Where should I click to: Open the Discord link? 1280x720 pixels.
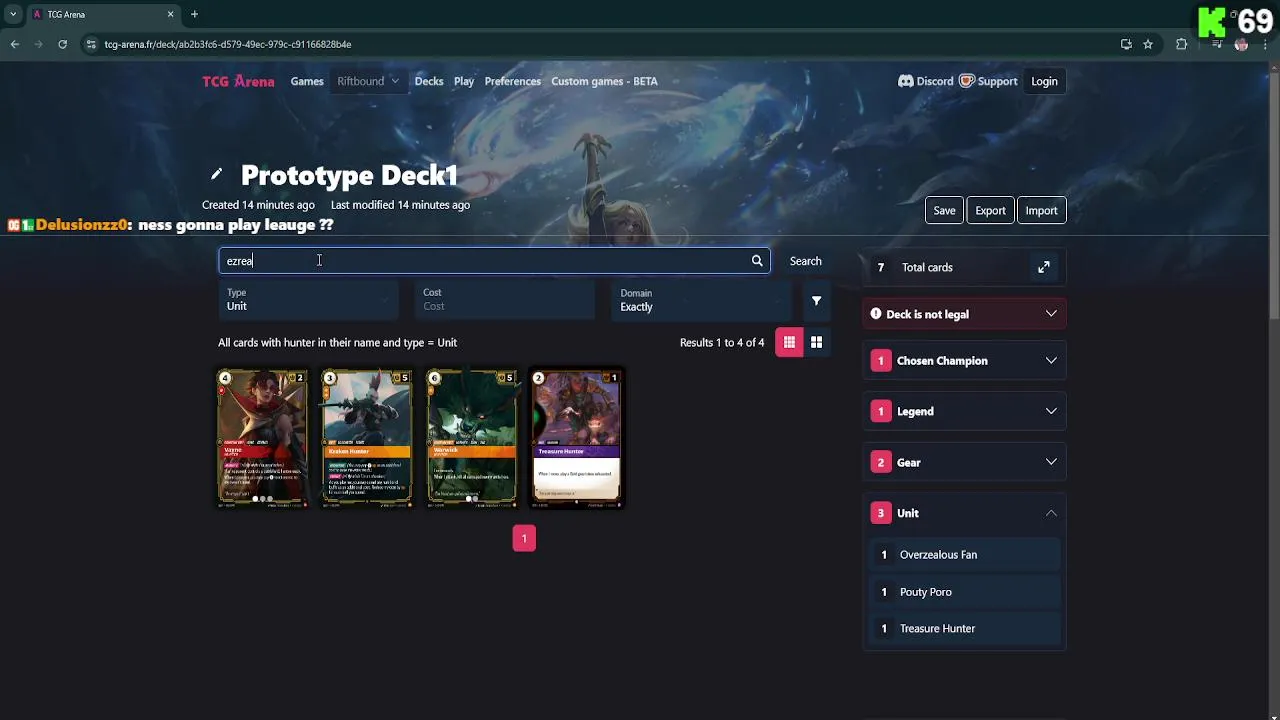[x=925, y=81]
